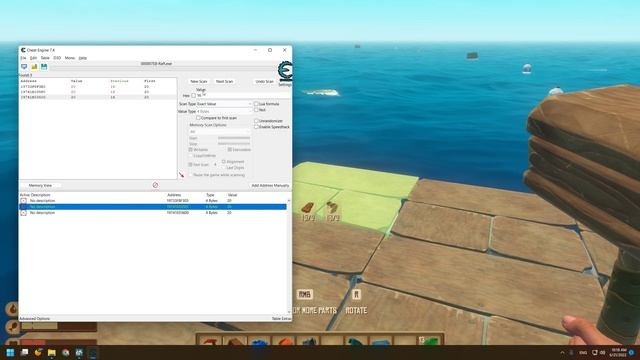This screenshot has width=640, height=360.
Task: Toggle the Hex checkbox
Action: pyautogui.click(x=193, y=96)
